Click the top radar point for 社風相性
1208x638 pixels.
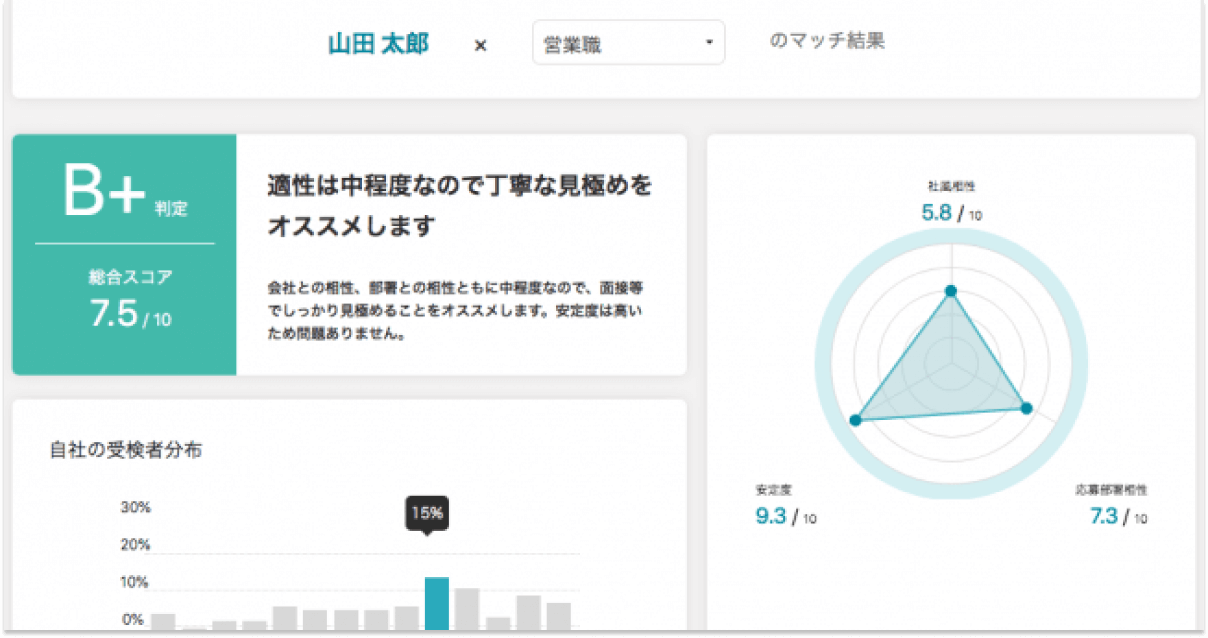click(x=951, y=291)
